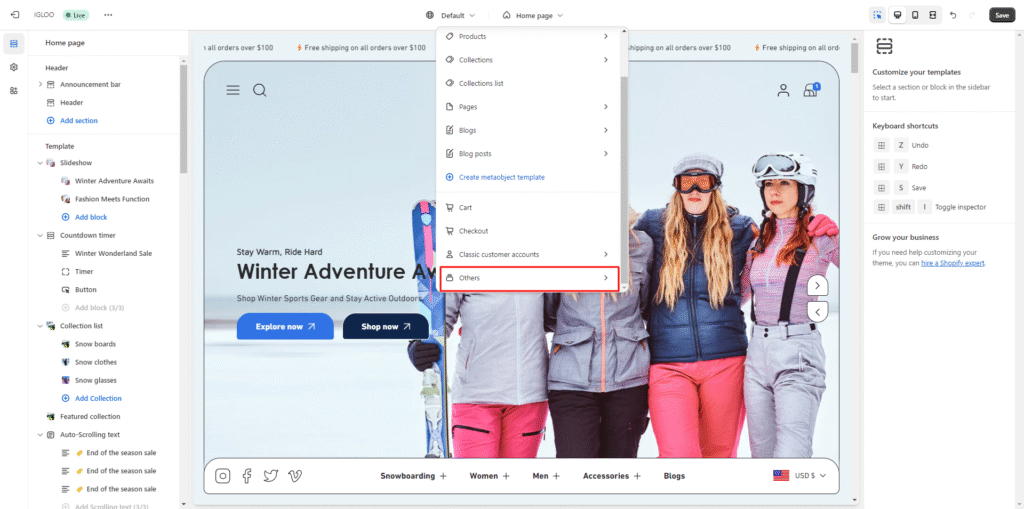Switch to mobile preview icon
The height and width of the screenshot is (509, 1024).
point(915,15)
